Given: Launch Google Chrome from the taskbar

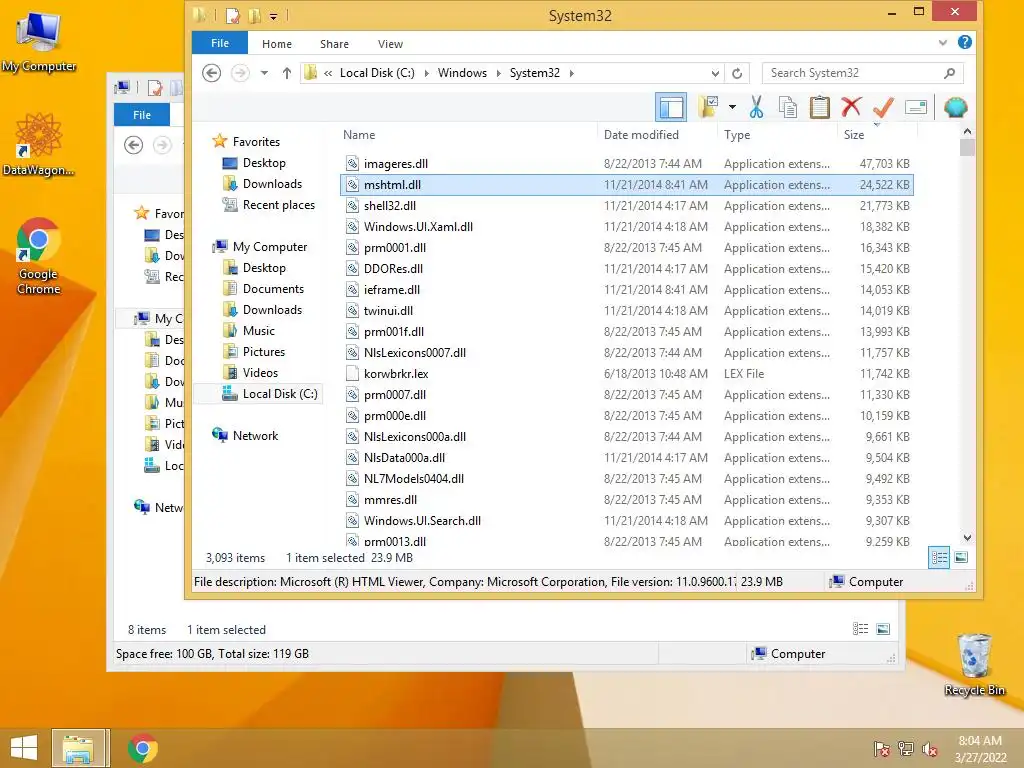Looking at the screenshot, I should [142, 748].
